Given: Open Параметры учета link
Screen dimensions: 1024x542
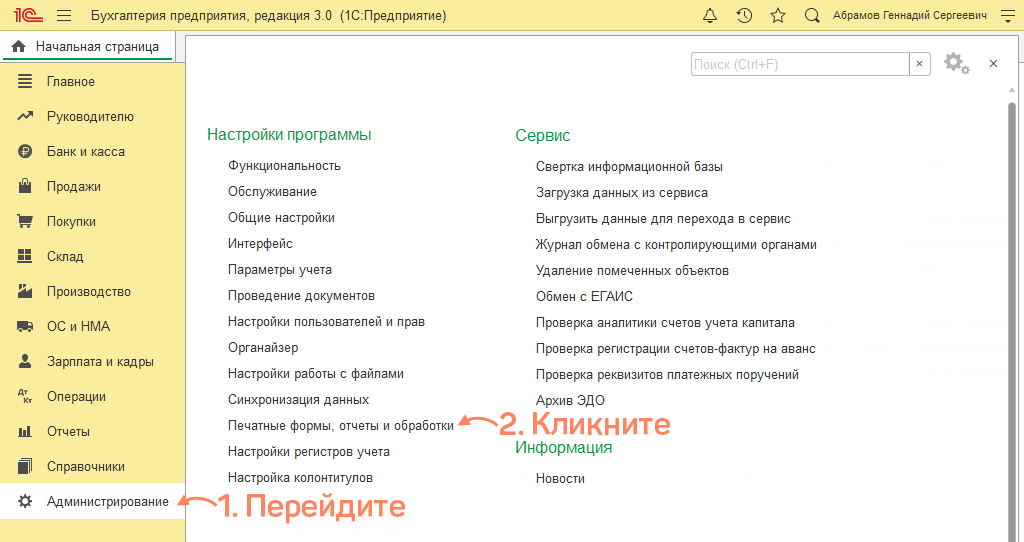Looking at the screenshot, I should click(280, 270).
